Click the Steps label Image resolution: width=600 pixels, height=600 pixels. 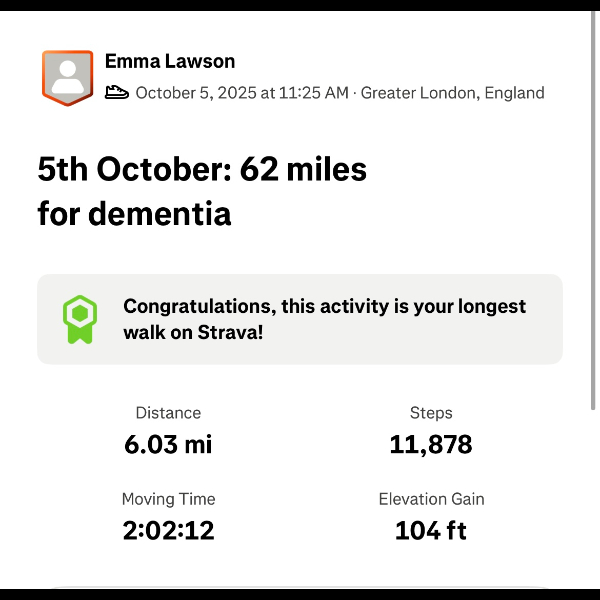pos(431,413)
